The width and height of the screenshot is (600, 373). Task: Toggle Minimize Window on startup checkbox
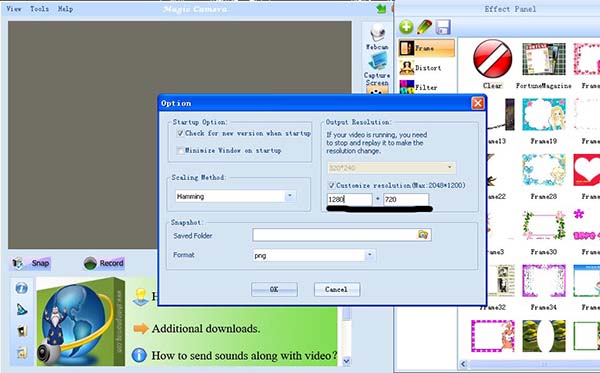[180, 150]
